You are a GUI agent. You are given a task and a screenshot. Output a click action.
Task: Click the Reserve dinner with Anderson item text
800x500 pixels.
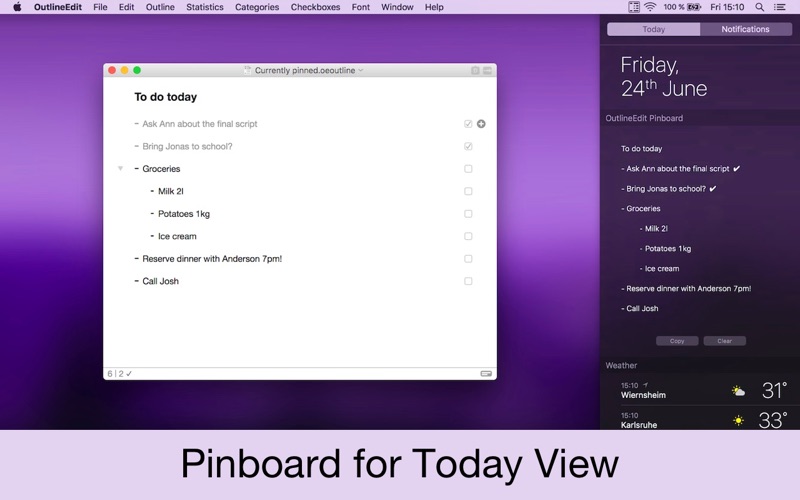pos(212,259)
